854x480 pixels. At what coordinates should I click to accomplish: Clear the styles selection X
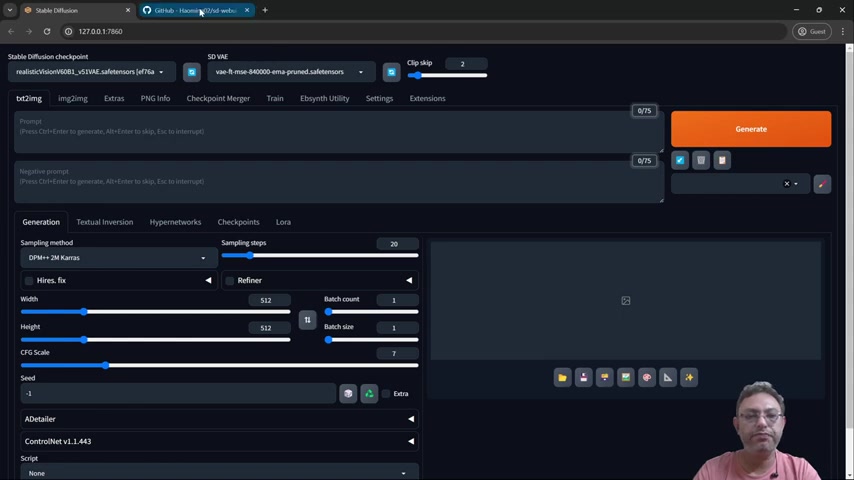pyautogui.click(x=786, y=184)
